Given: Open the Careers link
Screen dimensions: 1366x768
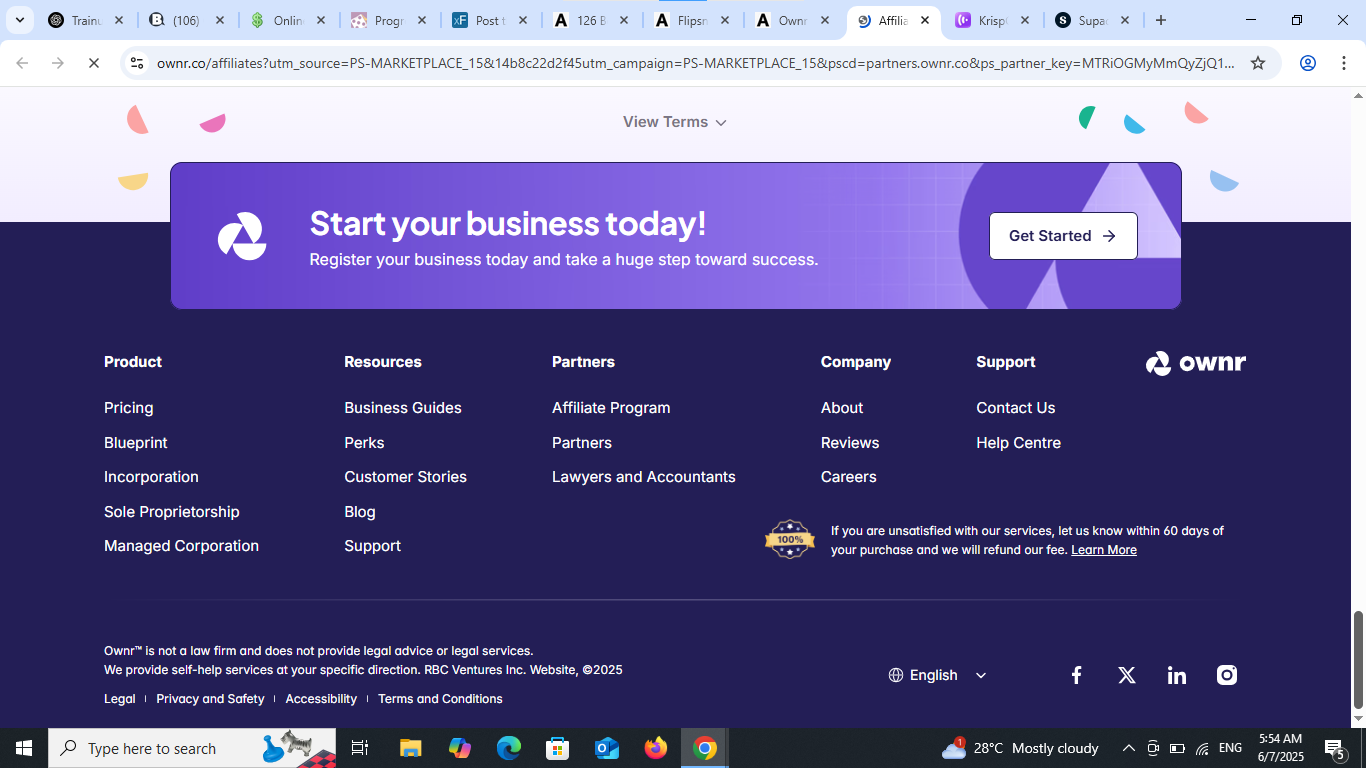Looking at the screenshot, I should 849,477.
